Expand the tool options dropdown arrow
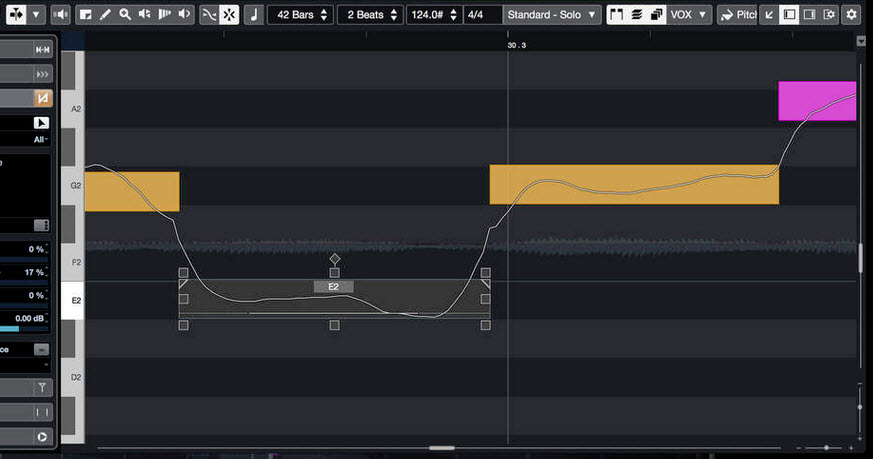 pyautogui.click(x=37, y=15)
